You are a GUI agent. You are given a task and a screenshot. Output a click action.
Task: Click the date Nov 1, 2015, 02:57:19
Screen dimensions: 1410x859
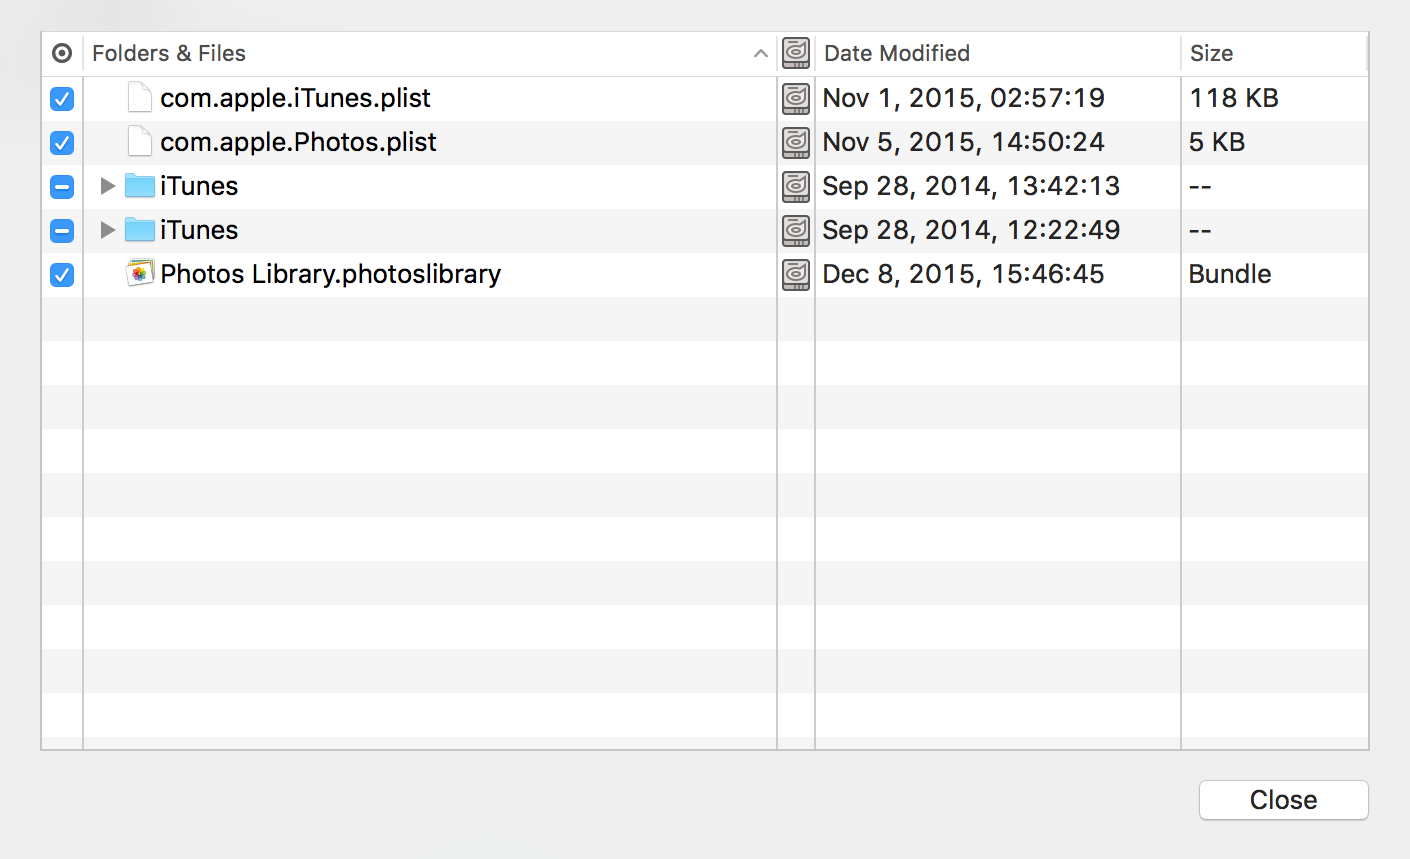click(x=963, y=98)
